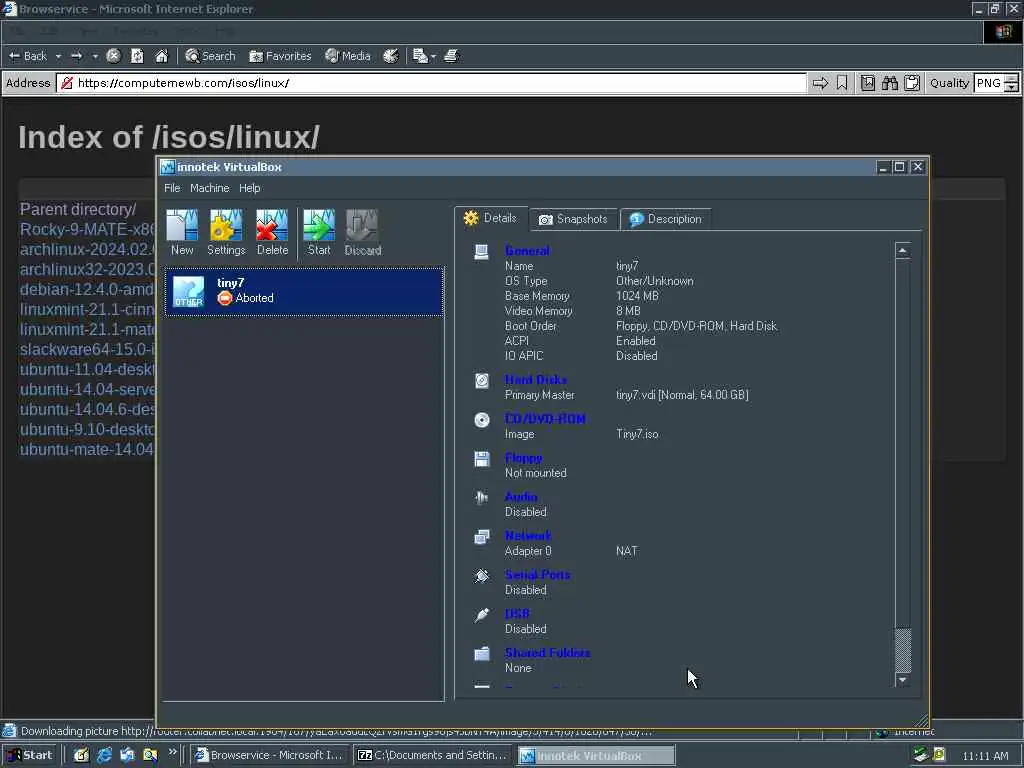1024x768 pixels.
Task: Click the USB connector icon in details
Action: point(482,615)
